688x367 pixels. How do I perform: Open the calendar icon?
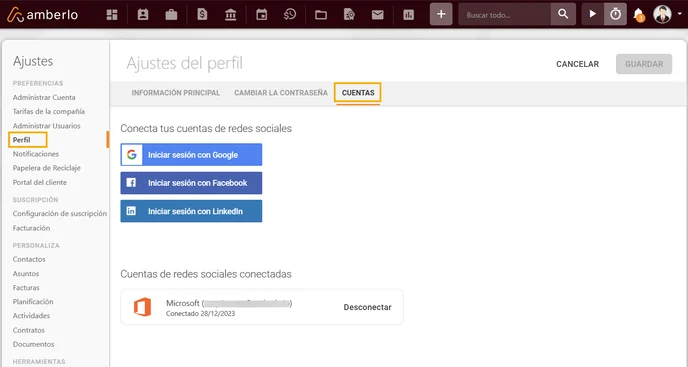click(x=262, y=14)
